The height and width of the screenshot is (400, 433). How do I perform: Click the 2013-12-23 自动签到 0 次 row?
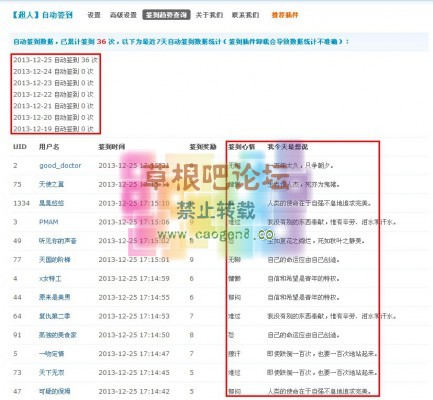[x=53, y=83]
